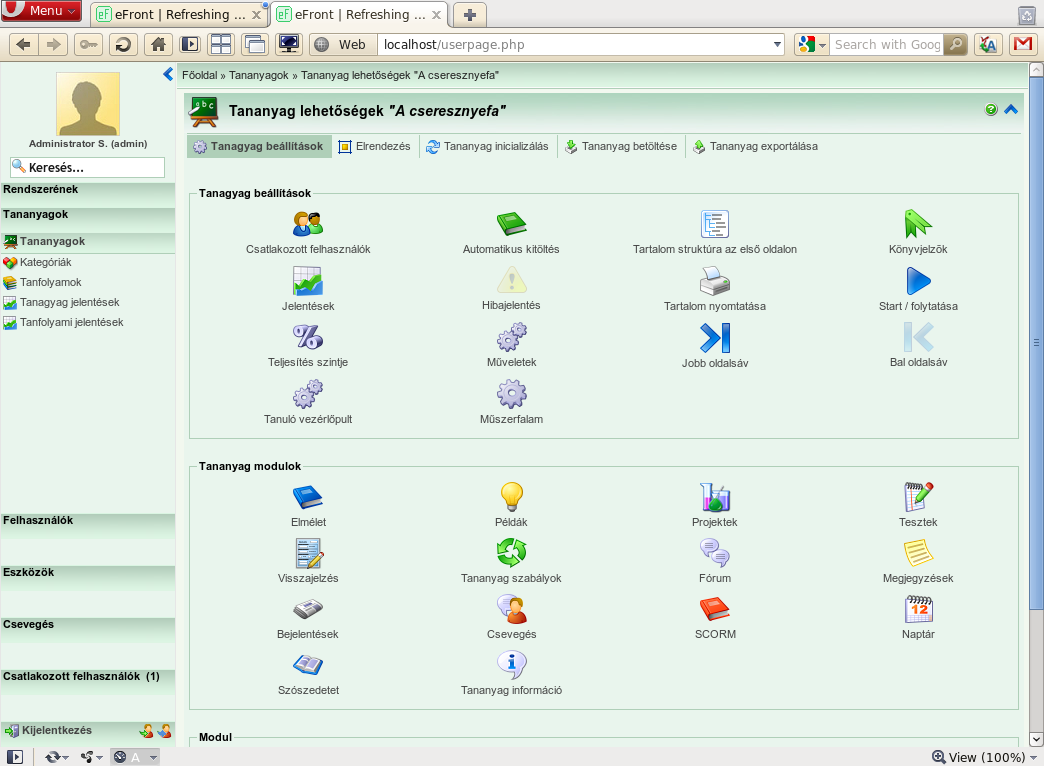The image size is (1044, 766).
Task: Click the Tartalom nyomtatása printer icon
Action: [714, 280]
